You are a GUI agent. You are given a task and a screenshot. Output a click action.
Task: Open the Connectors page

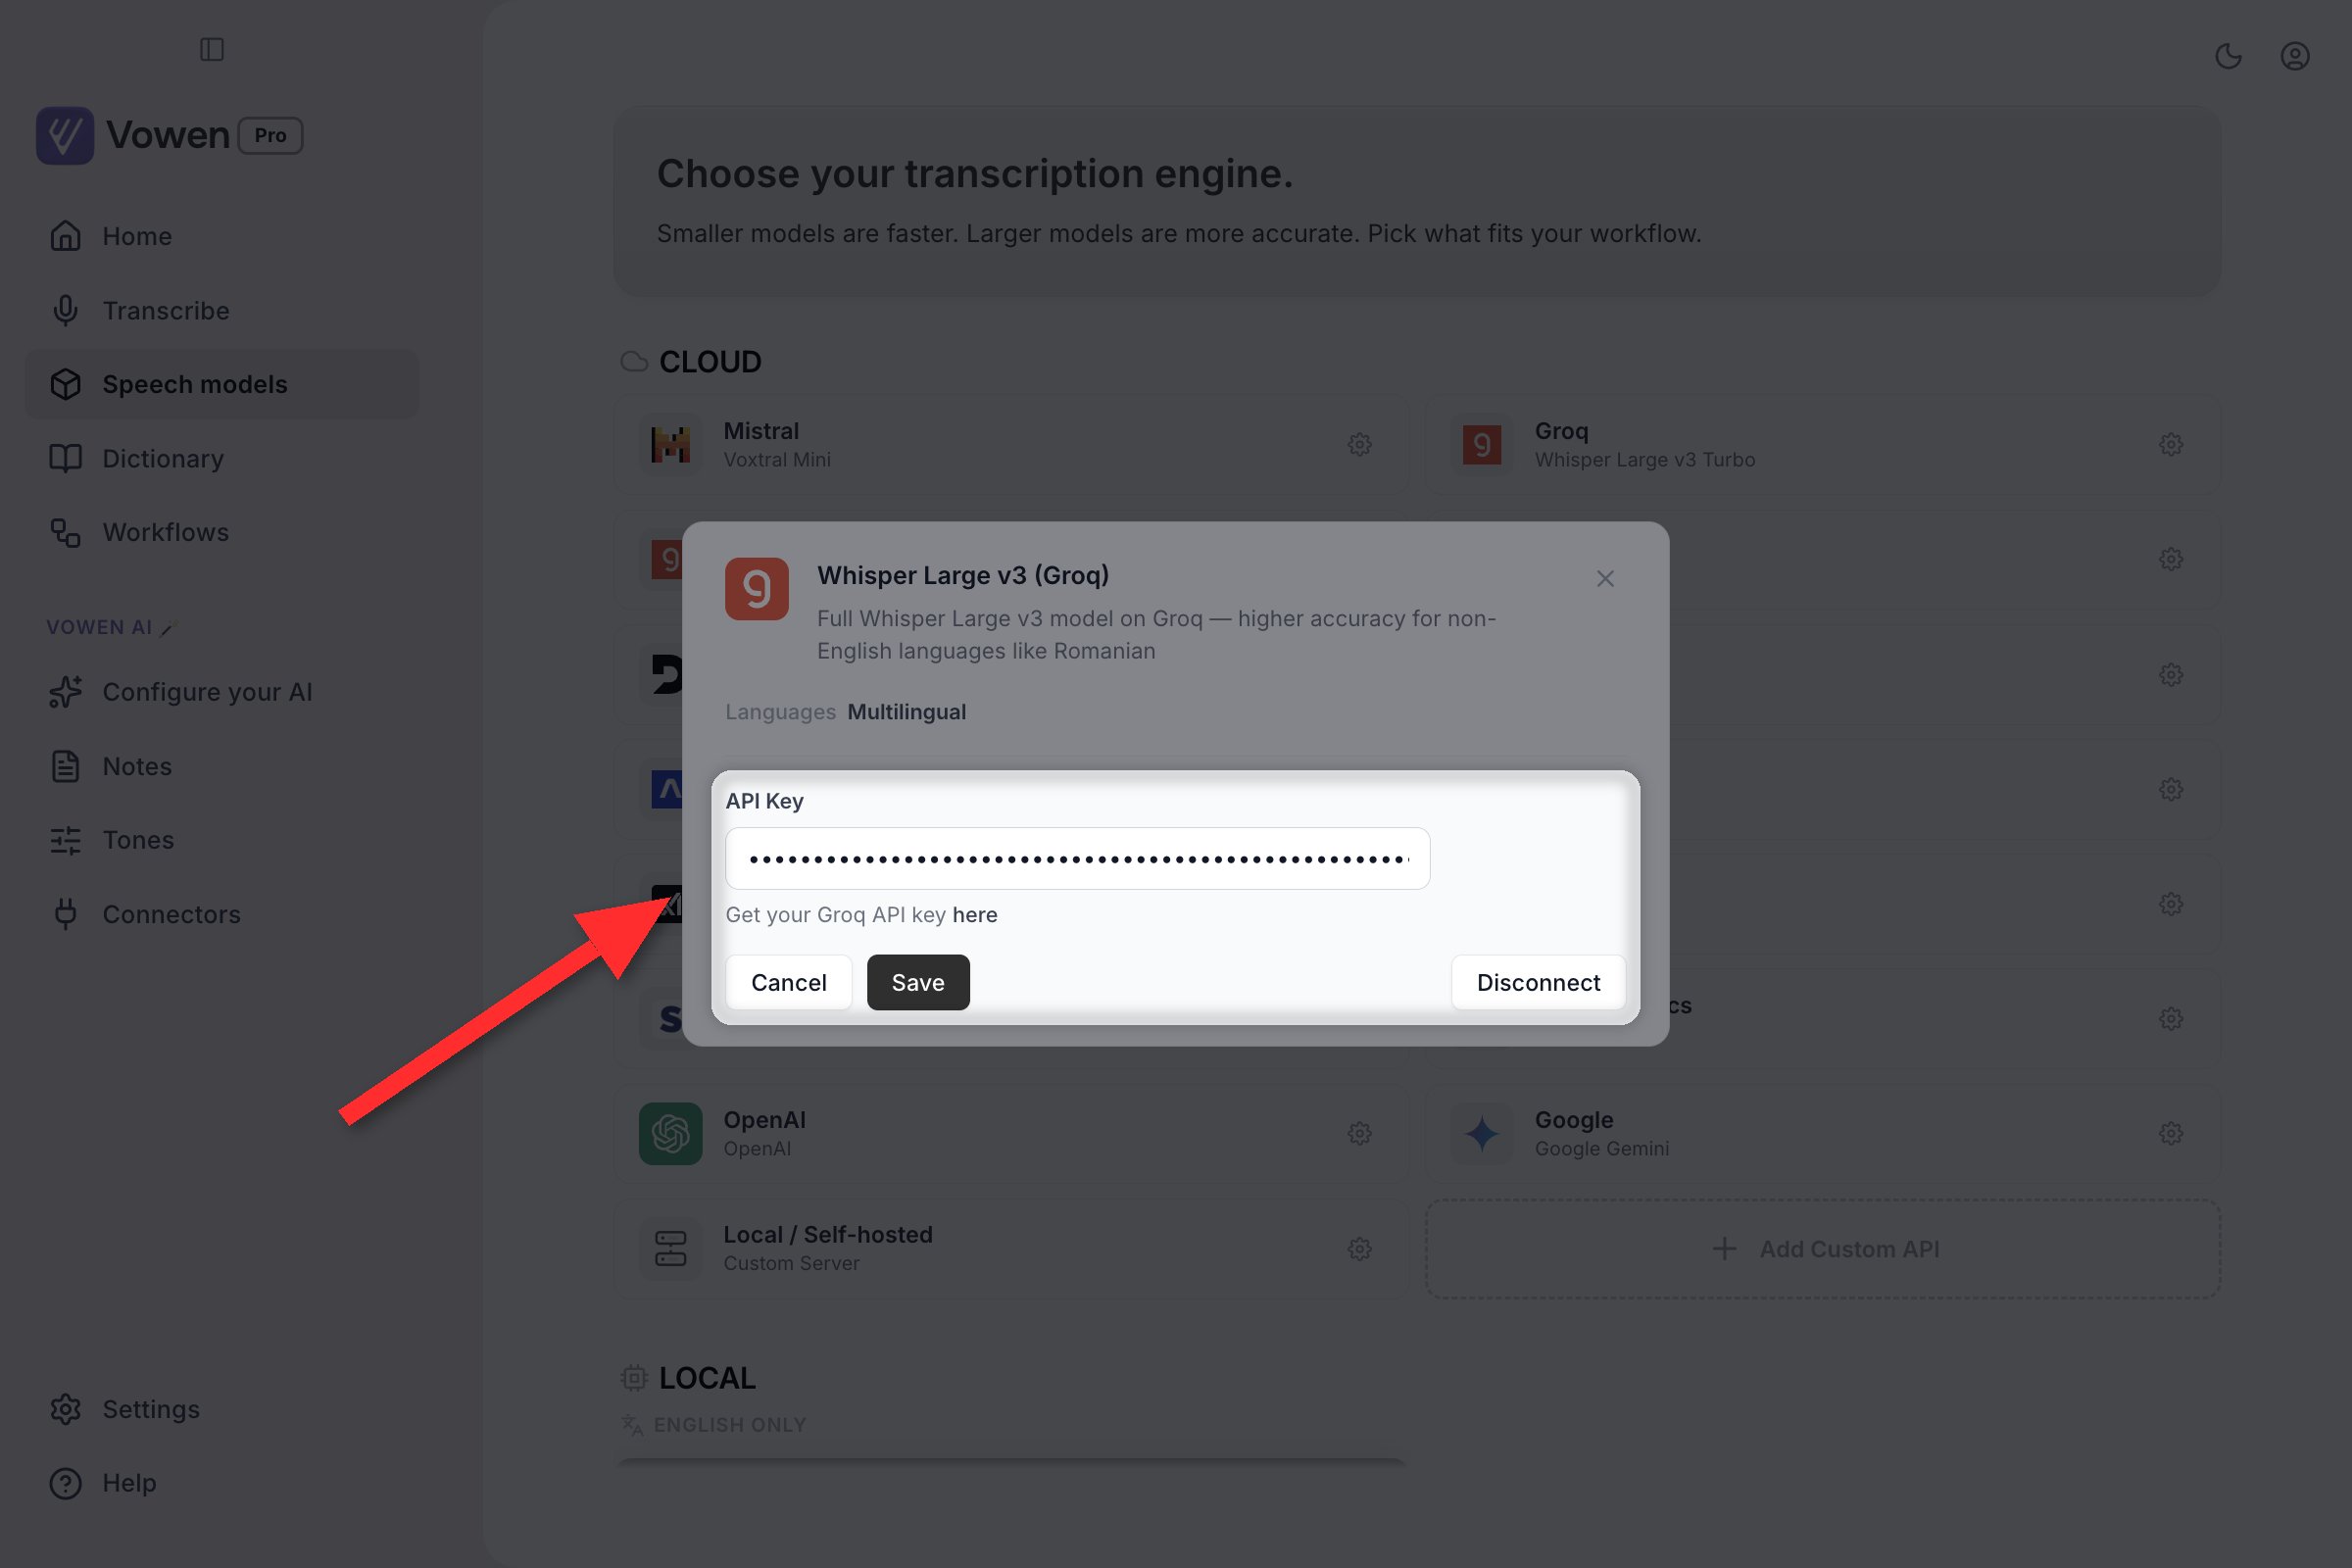(222, 914)
